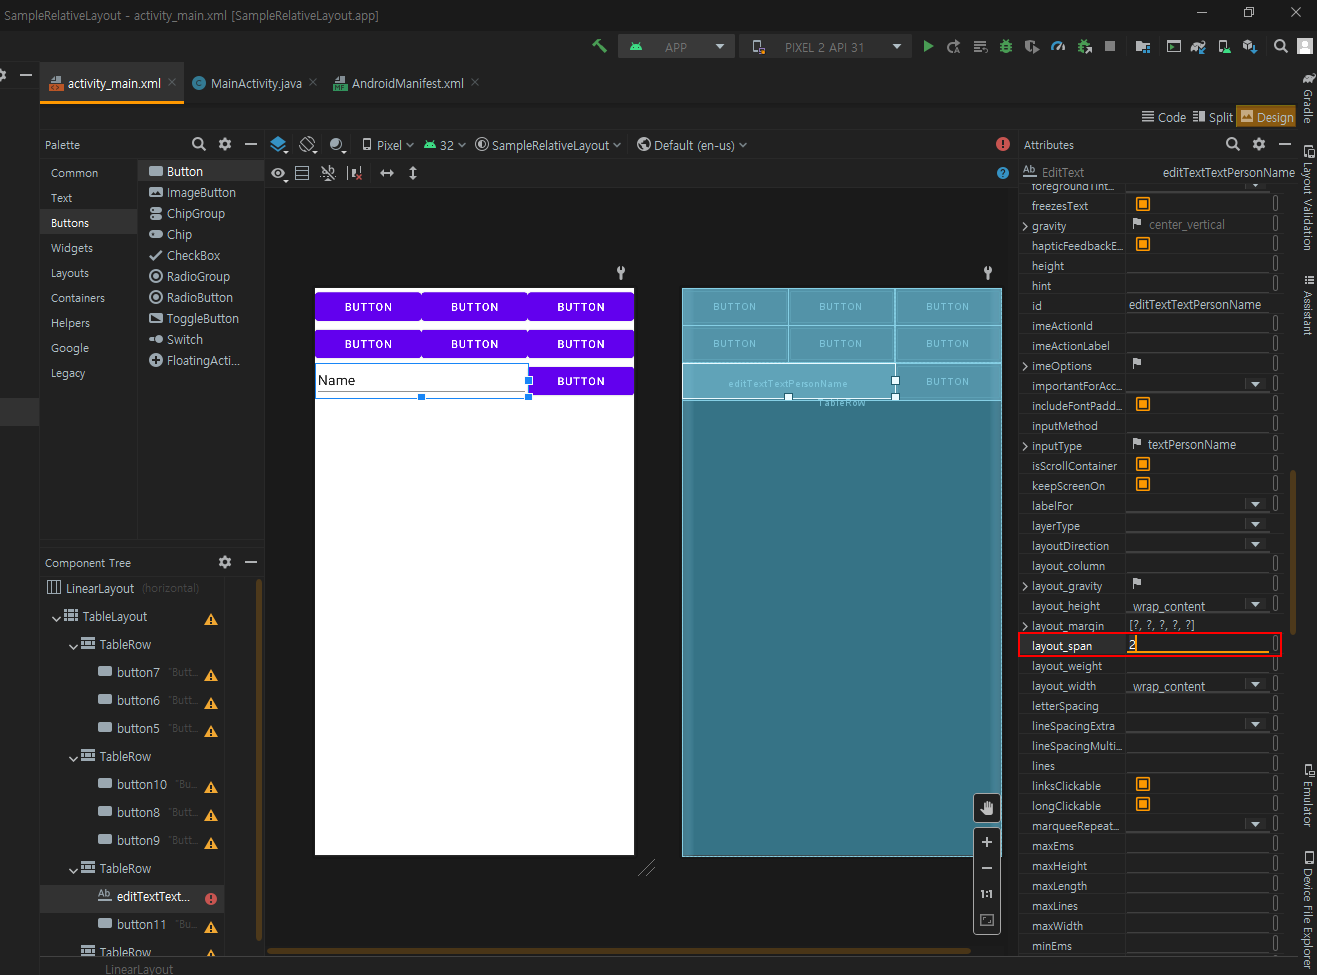Open the layout_height dropdown arrow

pyautogui.click(x=1255, y=605)
